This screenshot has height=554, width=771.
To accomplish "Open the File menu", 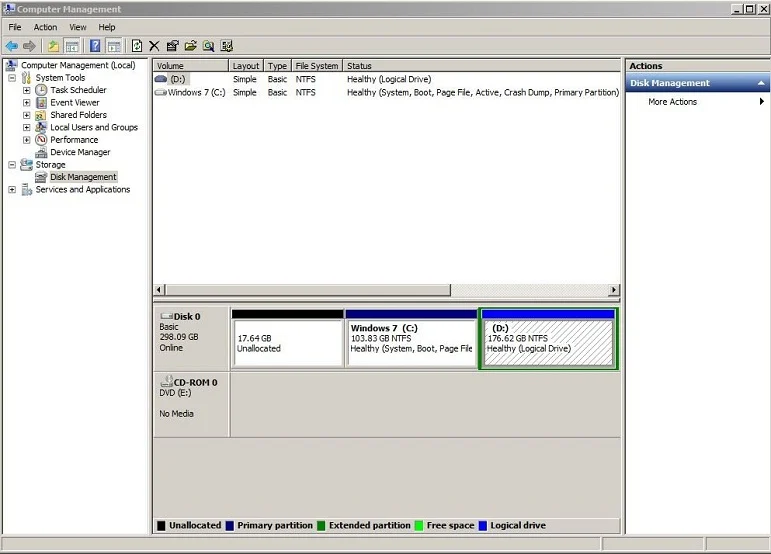I will [15, 27].
